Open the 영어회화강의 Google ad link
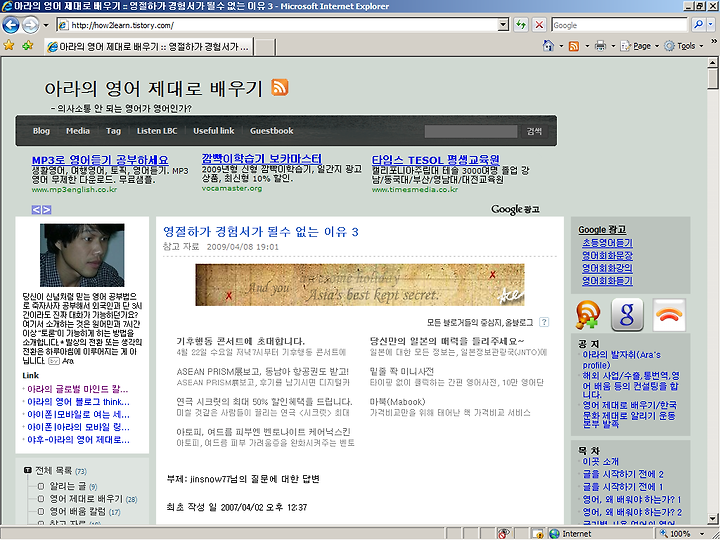 tap(608, 268)
